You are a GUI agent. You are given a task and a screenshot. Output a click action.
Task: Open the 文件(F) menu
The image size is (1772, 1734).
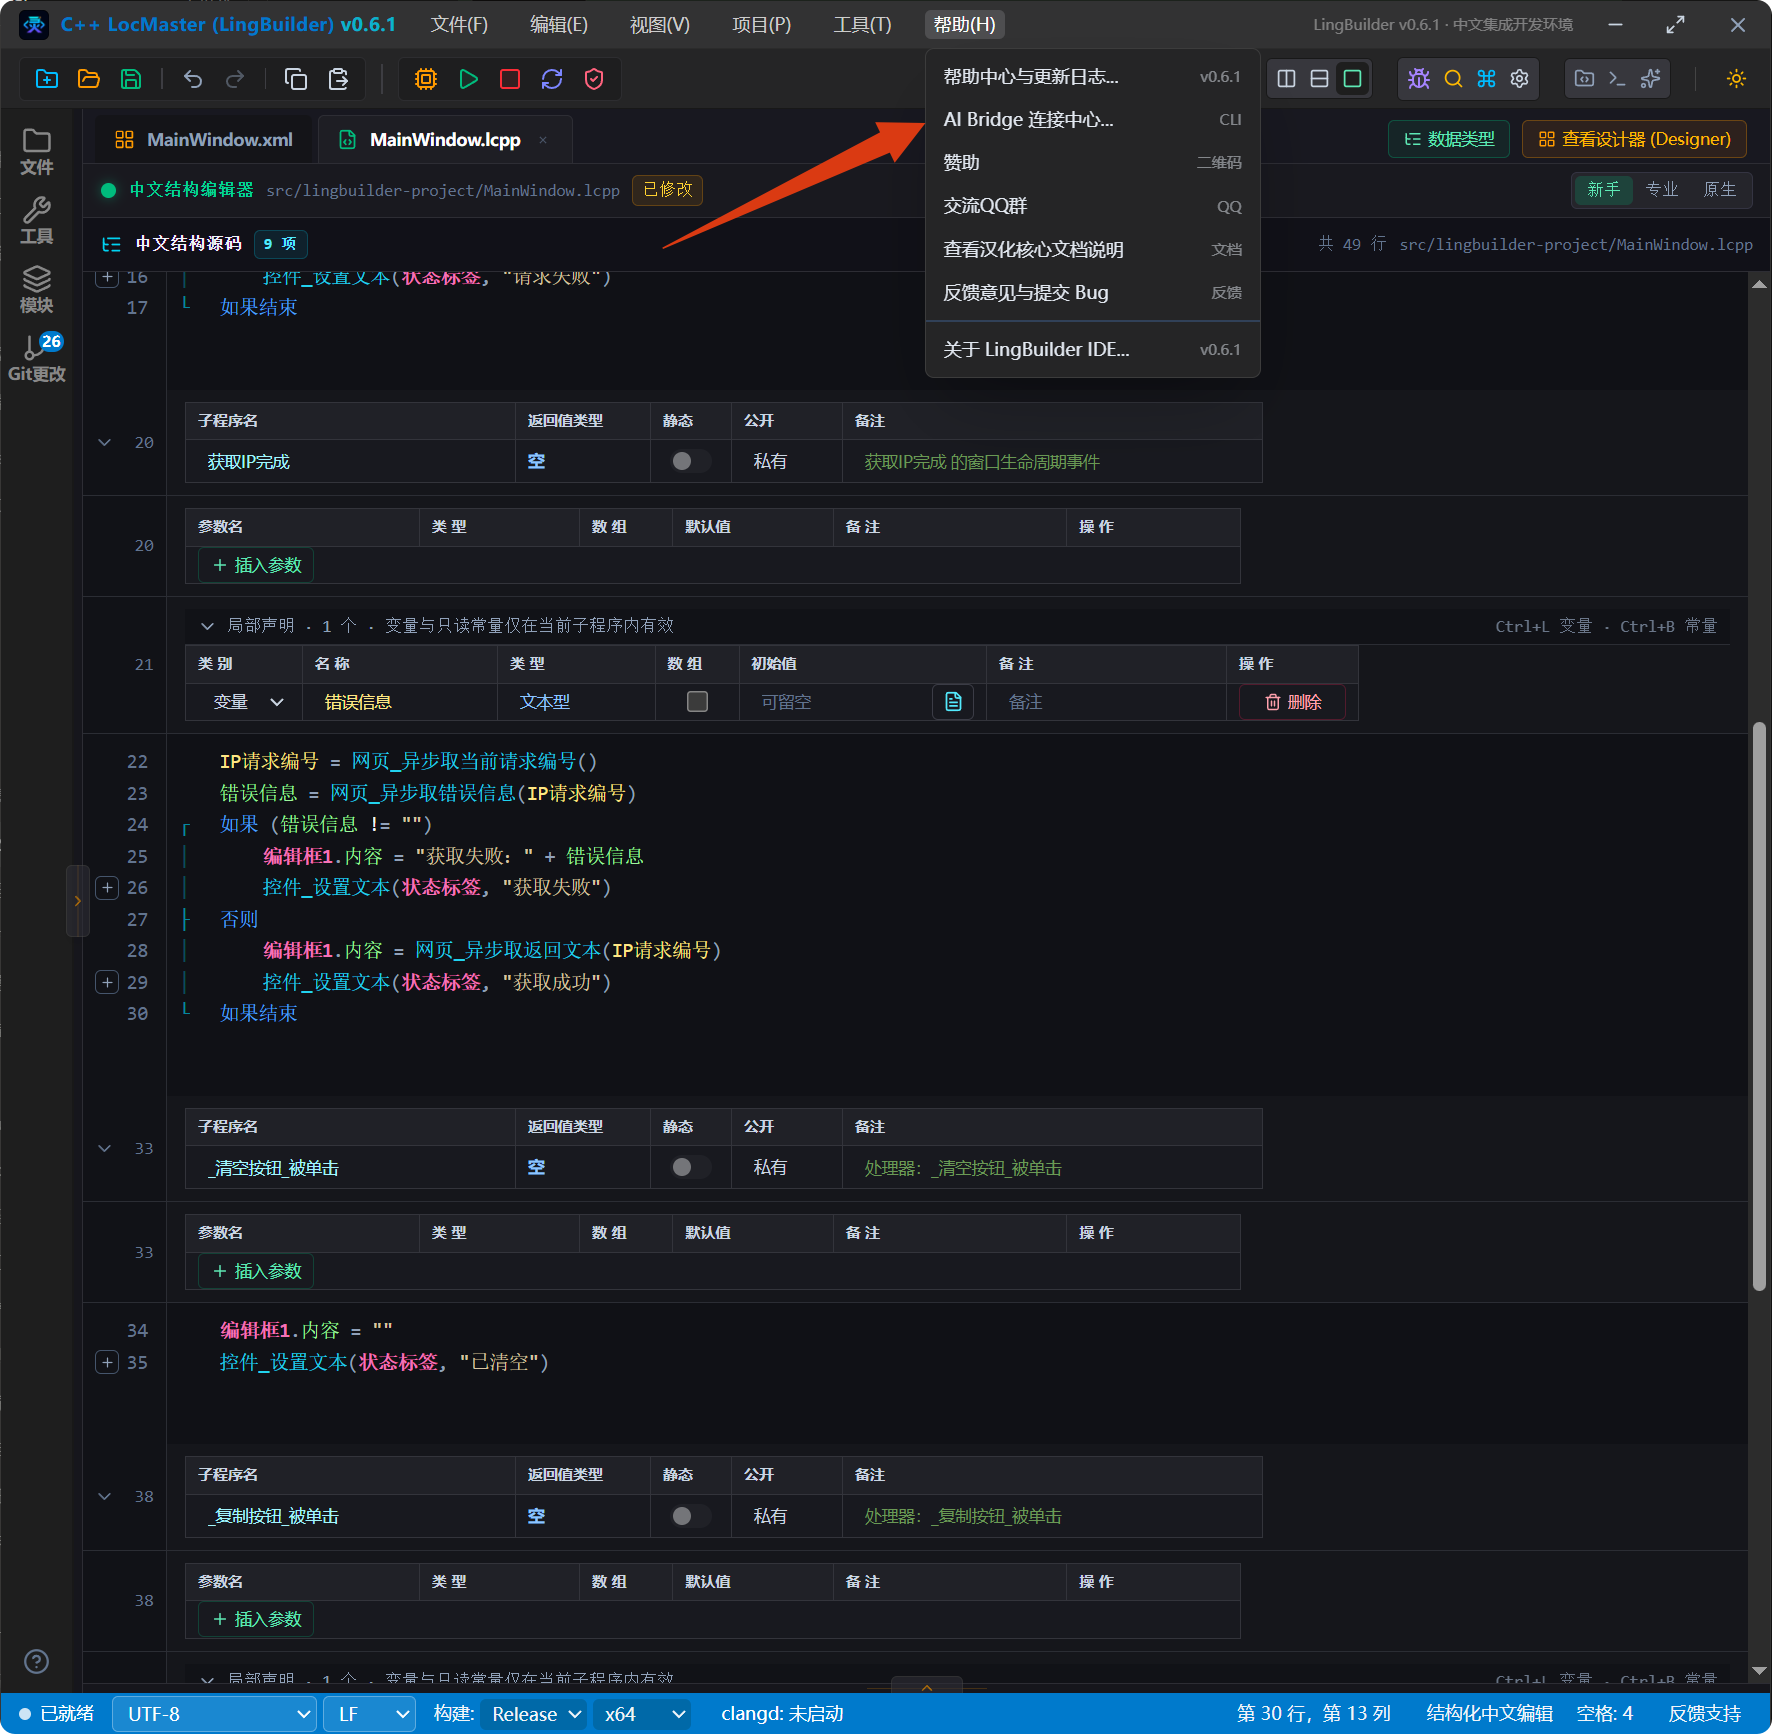coord(459,24)
